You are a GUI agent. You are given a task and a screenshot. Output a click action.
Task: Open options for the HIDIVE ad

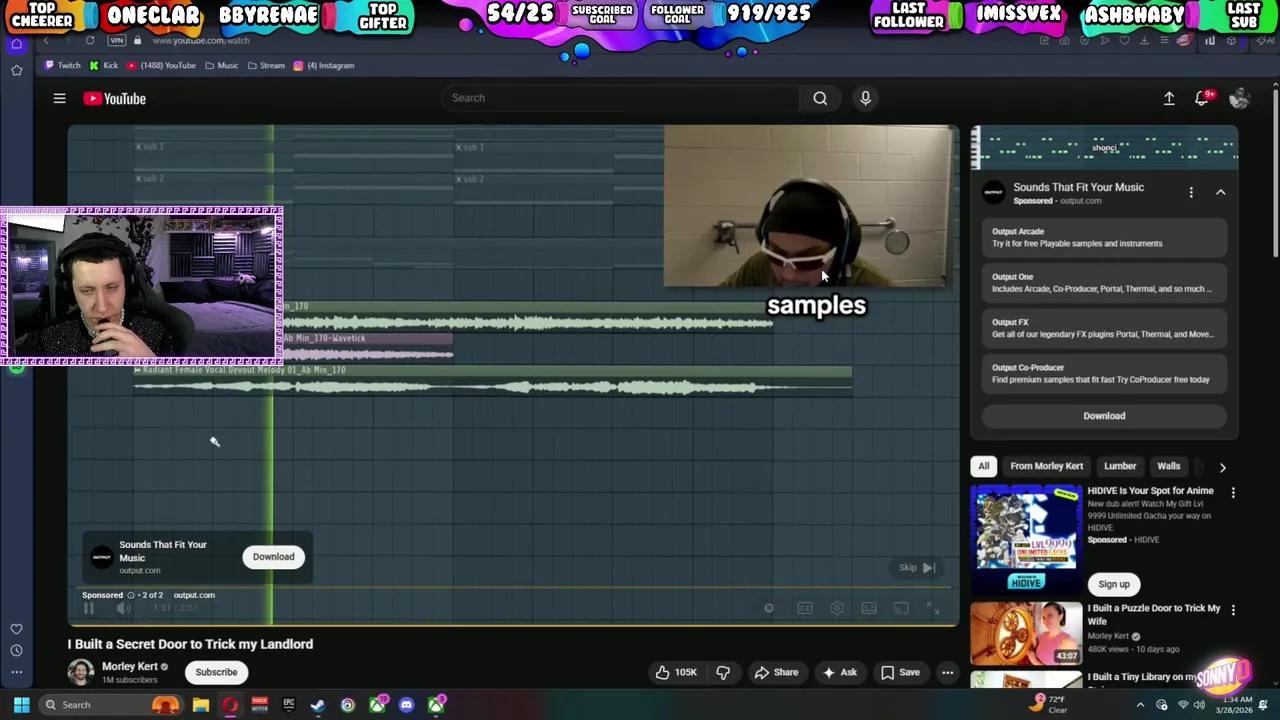click(1233, 492)
